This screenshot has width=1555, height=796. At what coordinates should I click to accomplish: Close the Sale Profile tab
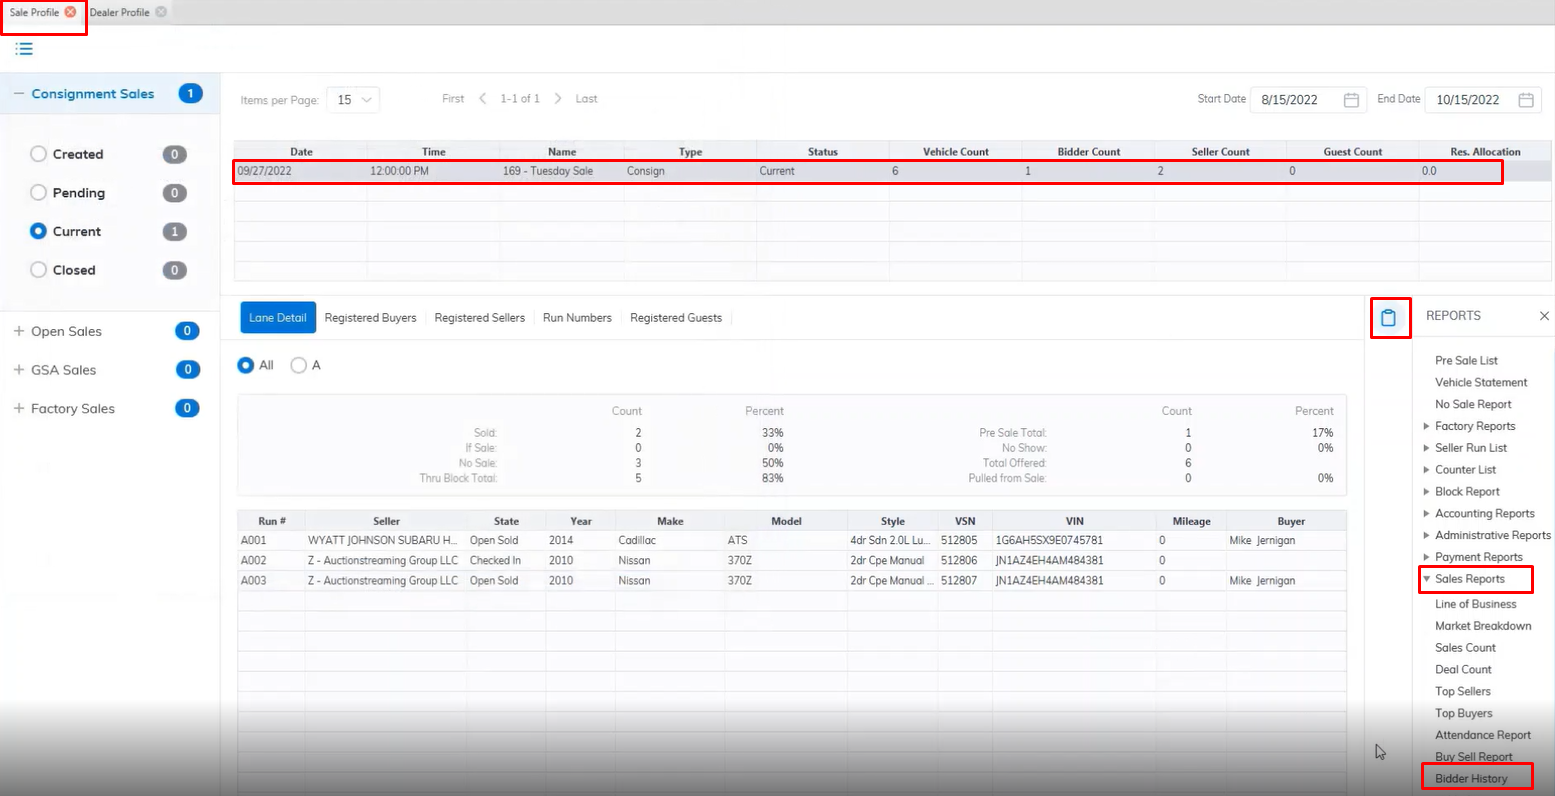[x=70, y=12]
